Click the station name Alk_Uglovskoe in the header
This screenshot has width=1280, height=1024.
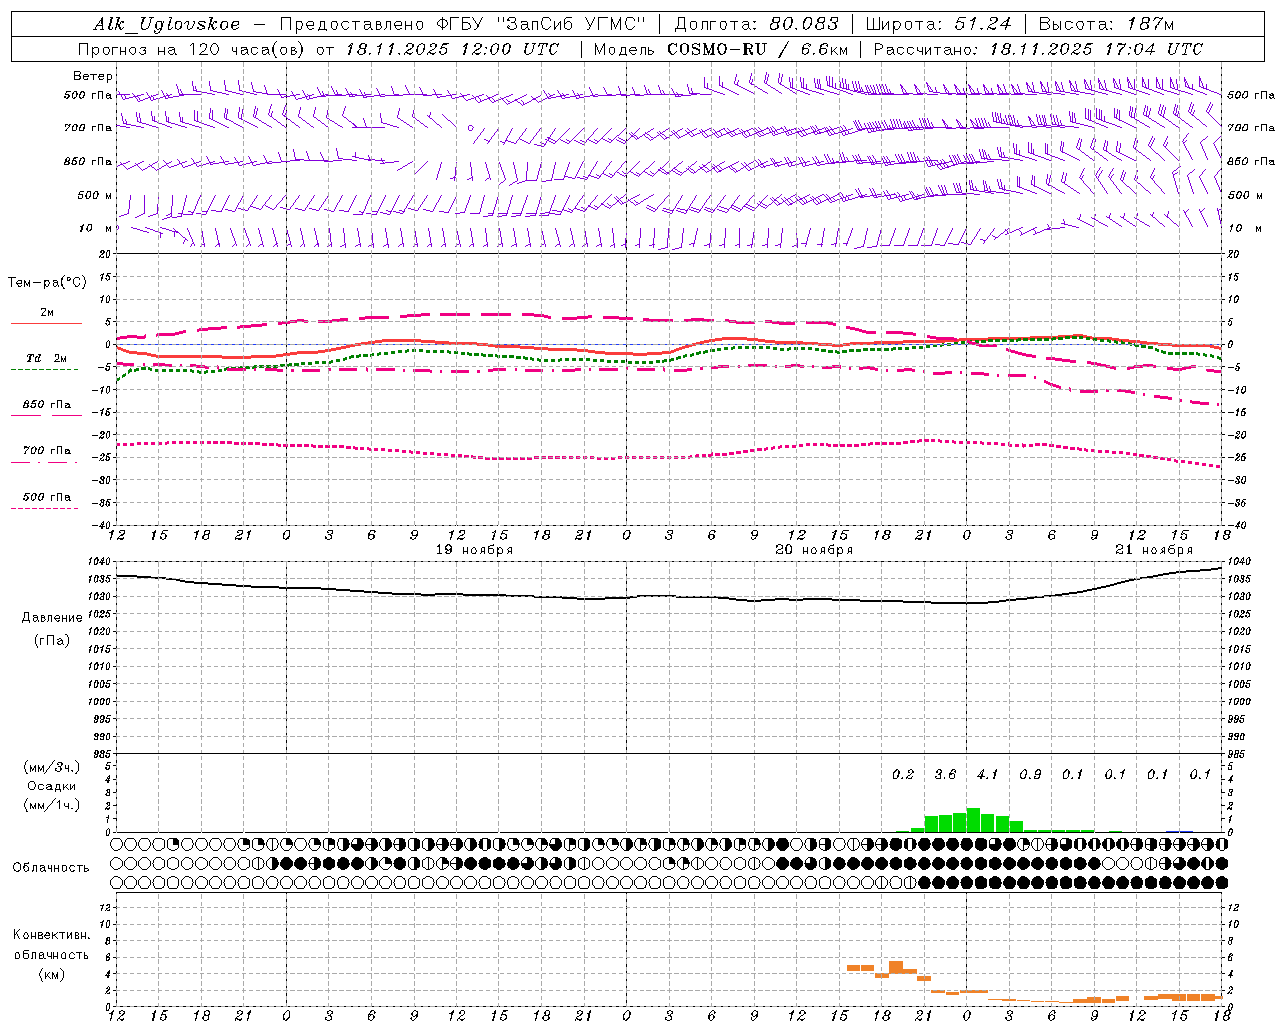(167, 24)
